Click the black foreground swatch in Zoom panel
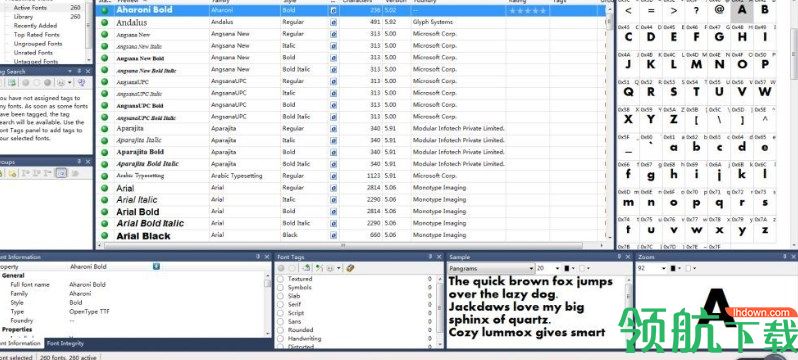The height and width of the screenshot is (360, 798). pos(673,268)
